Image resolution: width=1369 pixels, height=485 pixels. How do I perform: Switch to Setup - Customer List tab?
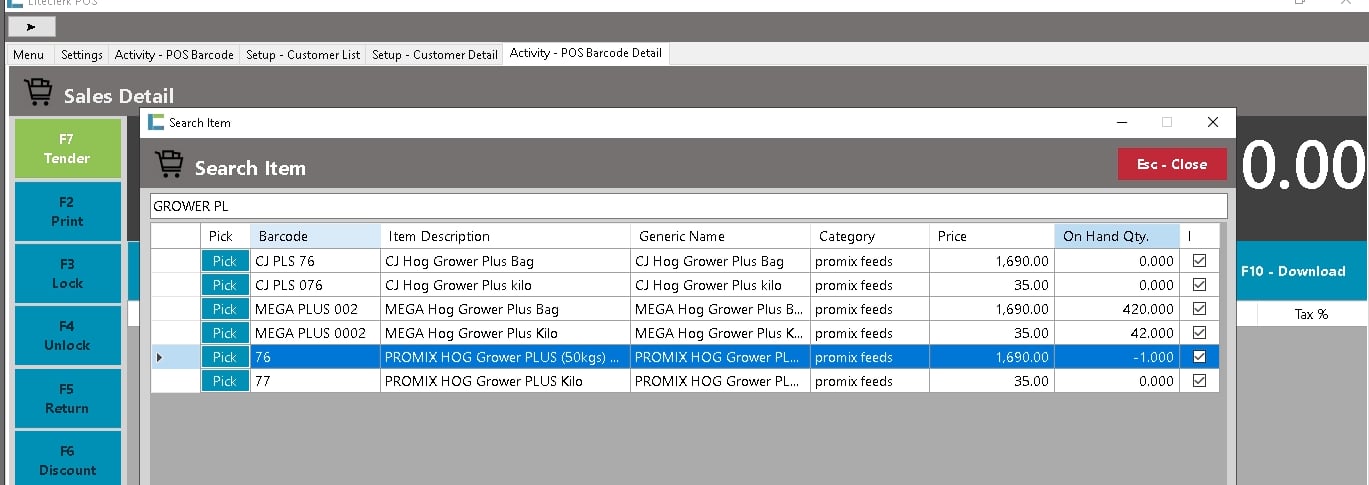pos(303,54)
